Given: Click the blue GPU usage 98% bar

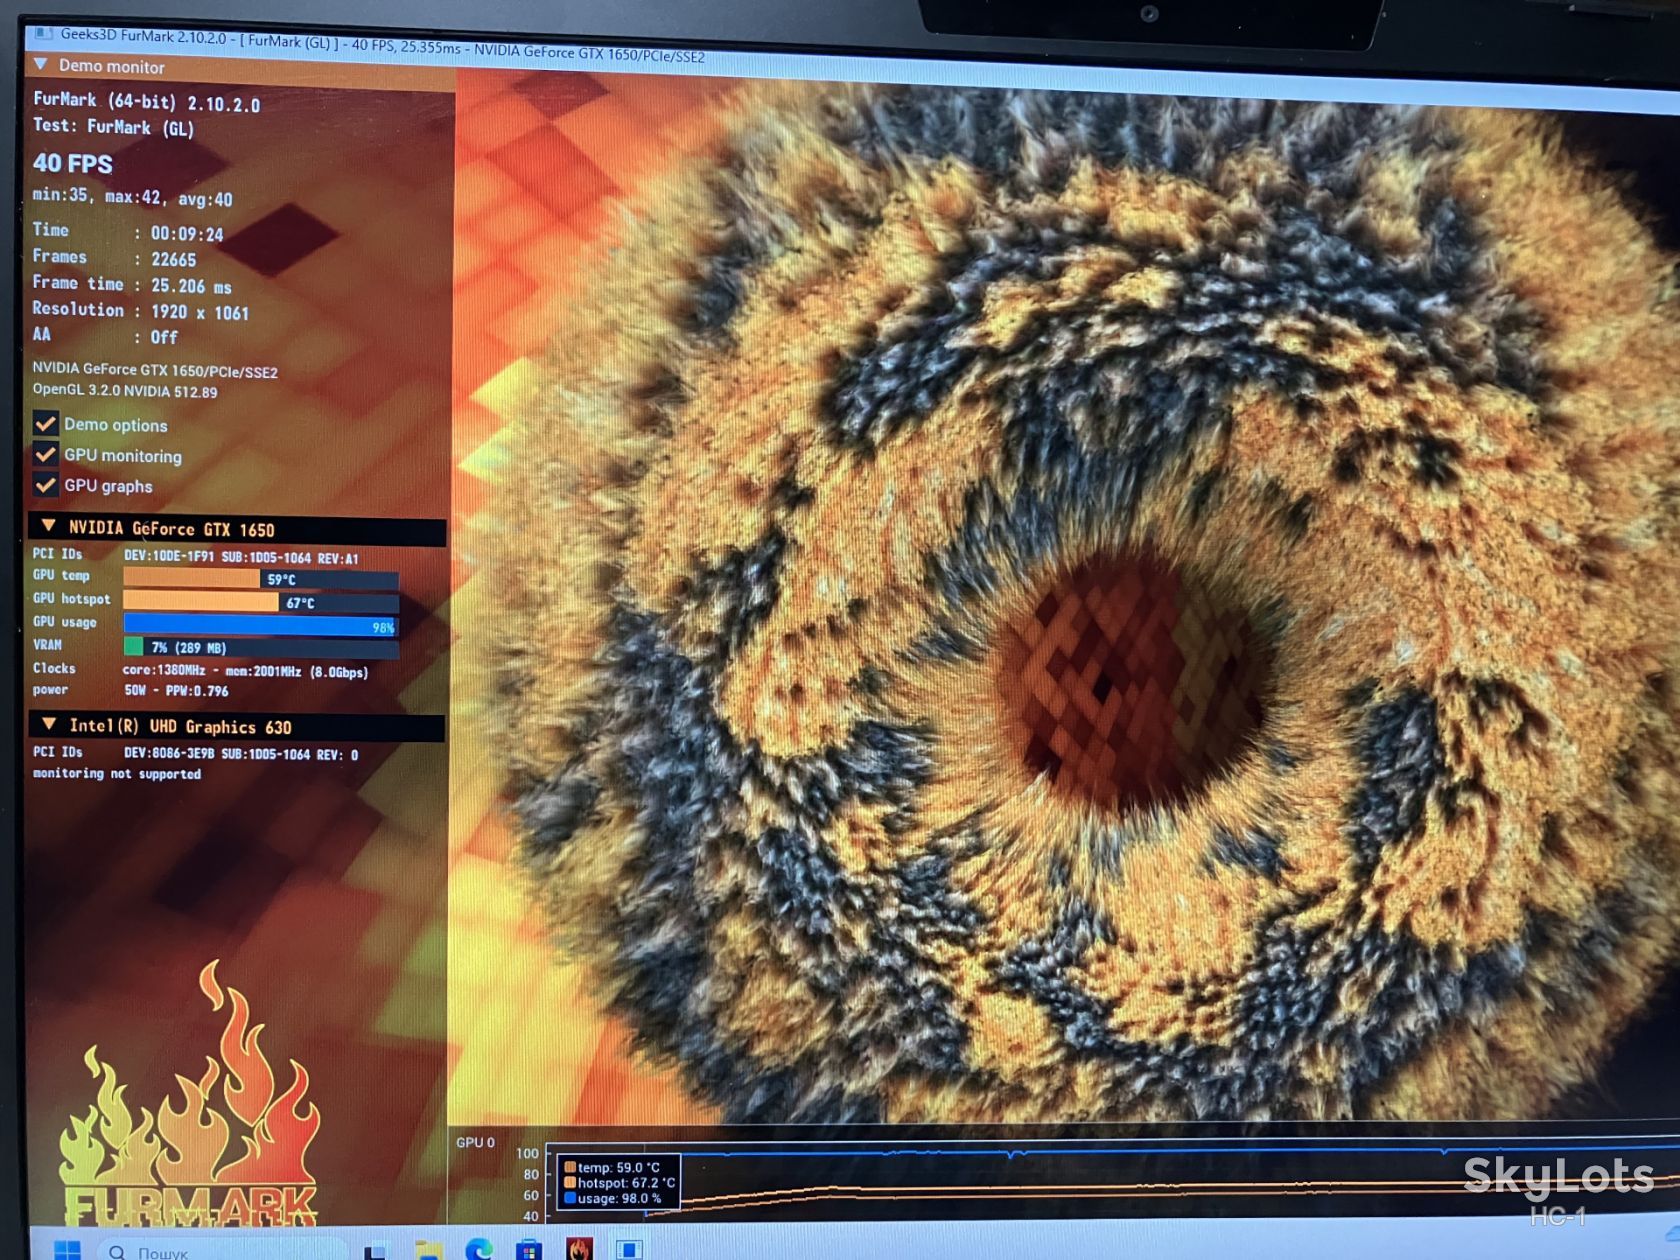Looking at the screenshot, I should click(x=261, y=625).
